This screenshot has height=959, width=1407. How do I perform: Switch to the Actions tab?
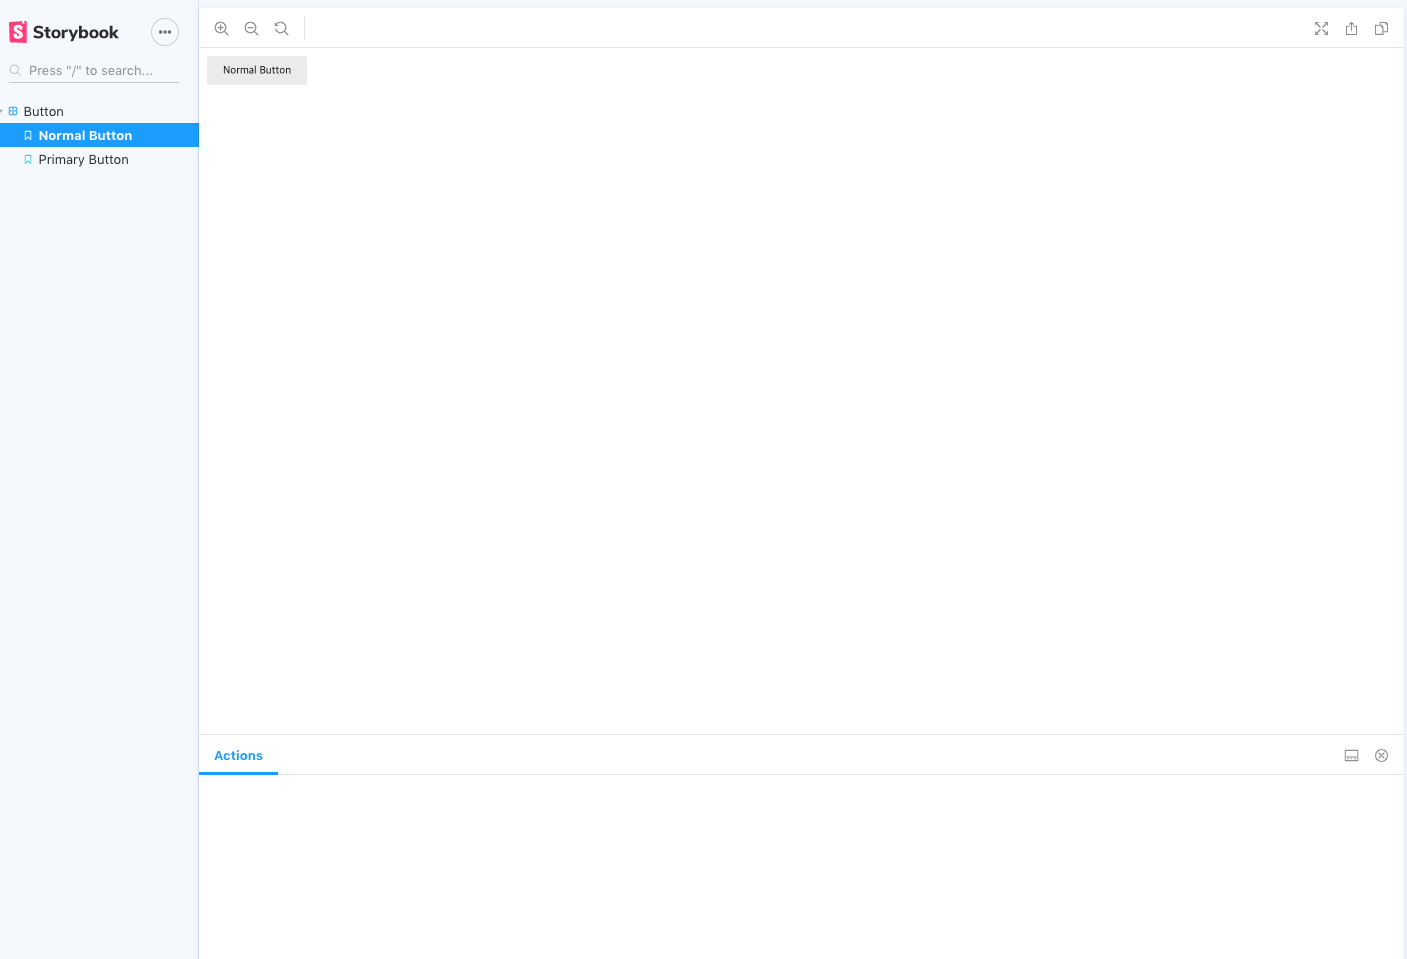coord(238,756)
